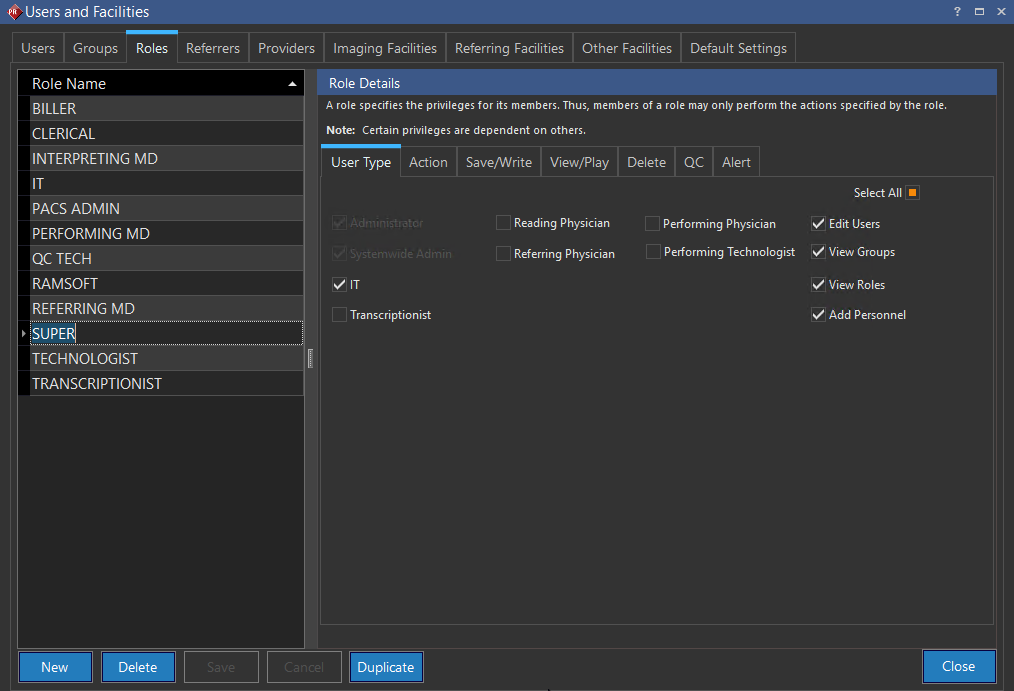Open the Save/Write privileges tab

click(499, 162)
